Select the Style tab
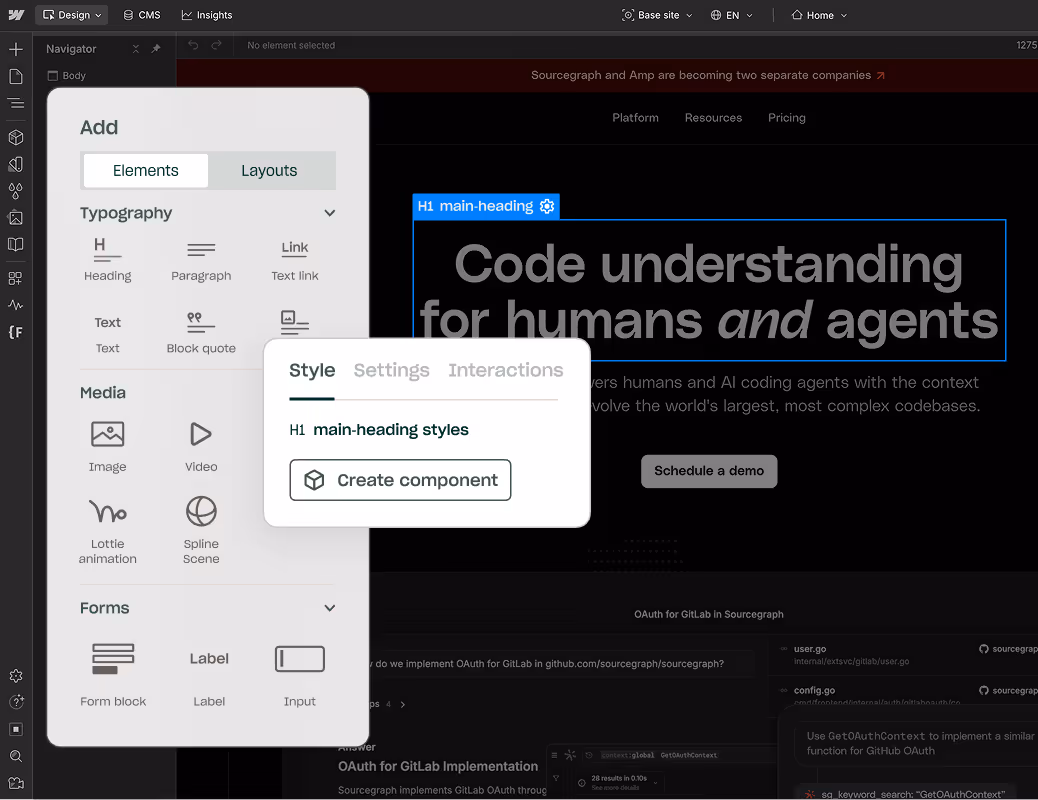Viewport: 1038px width, 800px height. coord(312,370)
